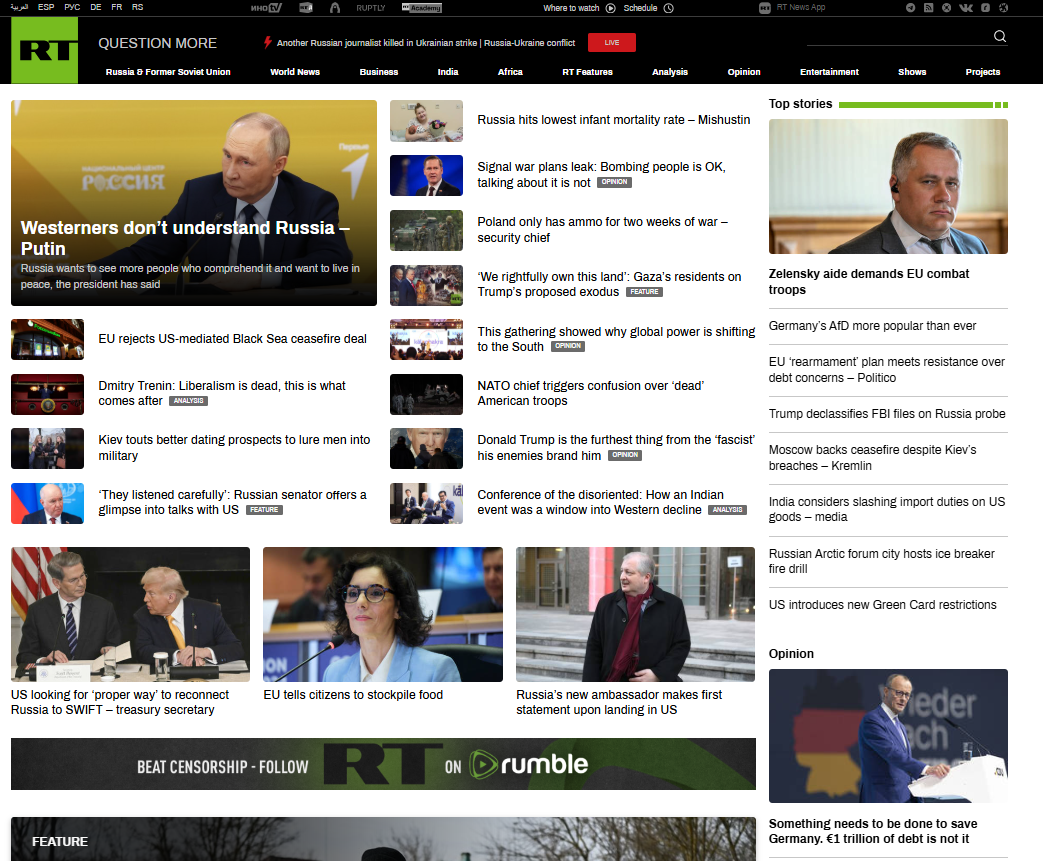Click the X social icon

point(947,8)
